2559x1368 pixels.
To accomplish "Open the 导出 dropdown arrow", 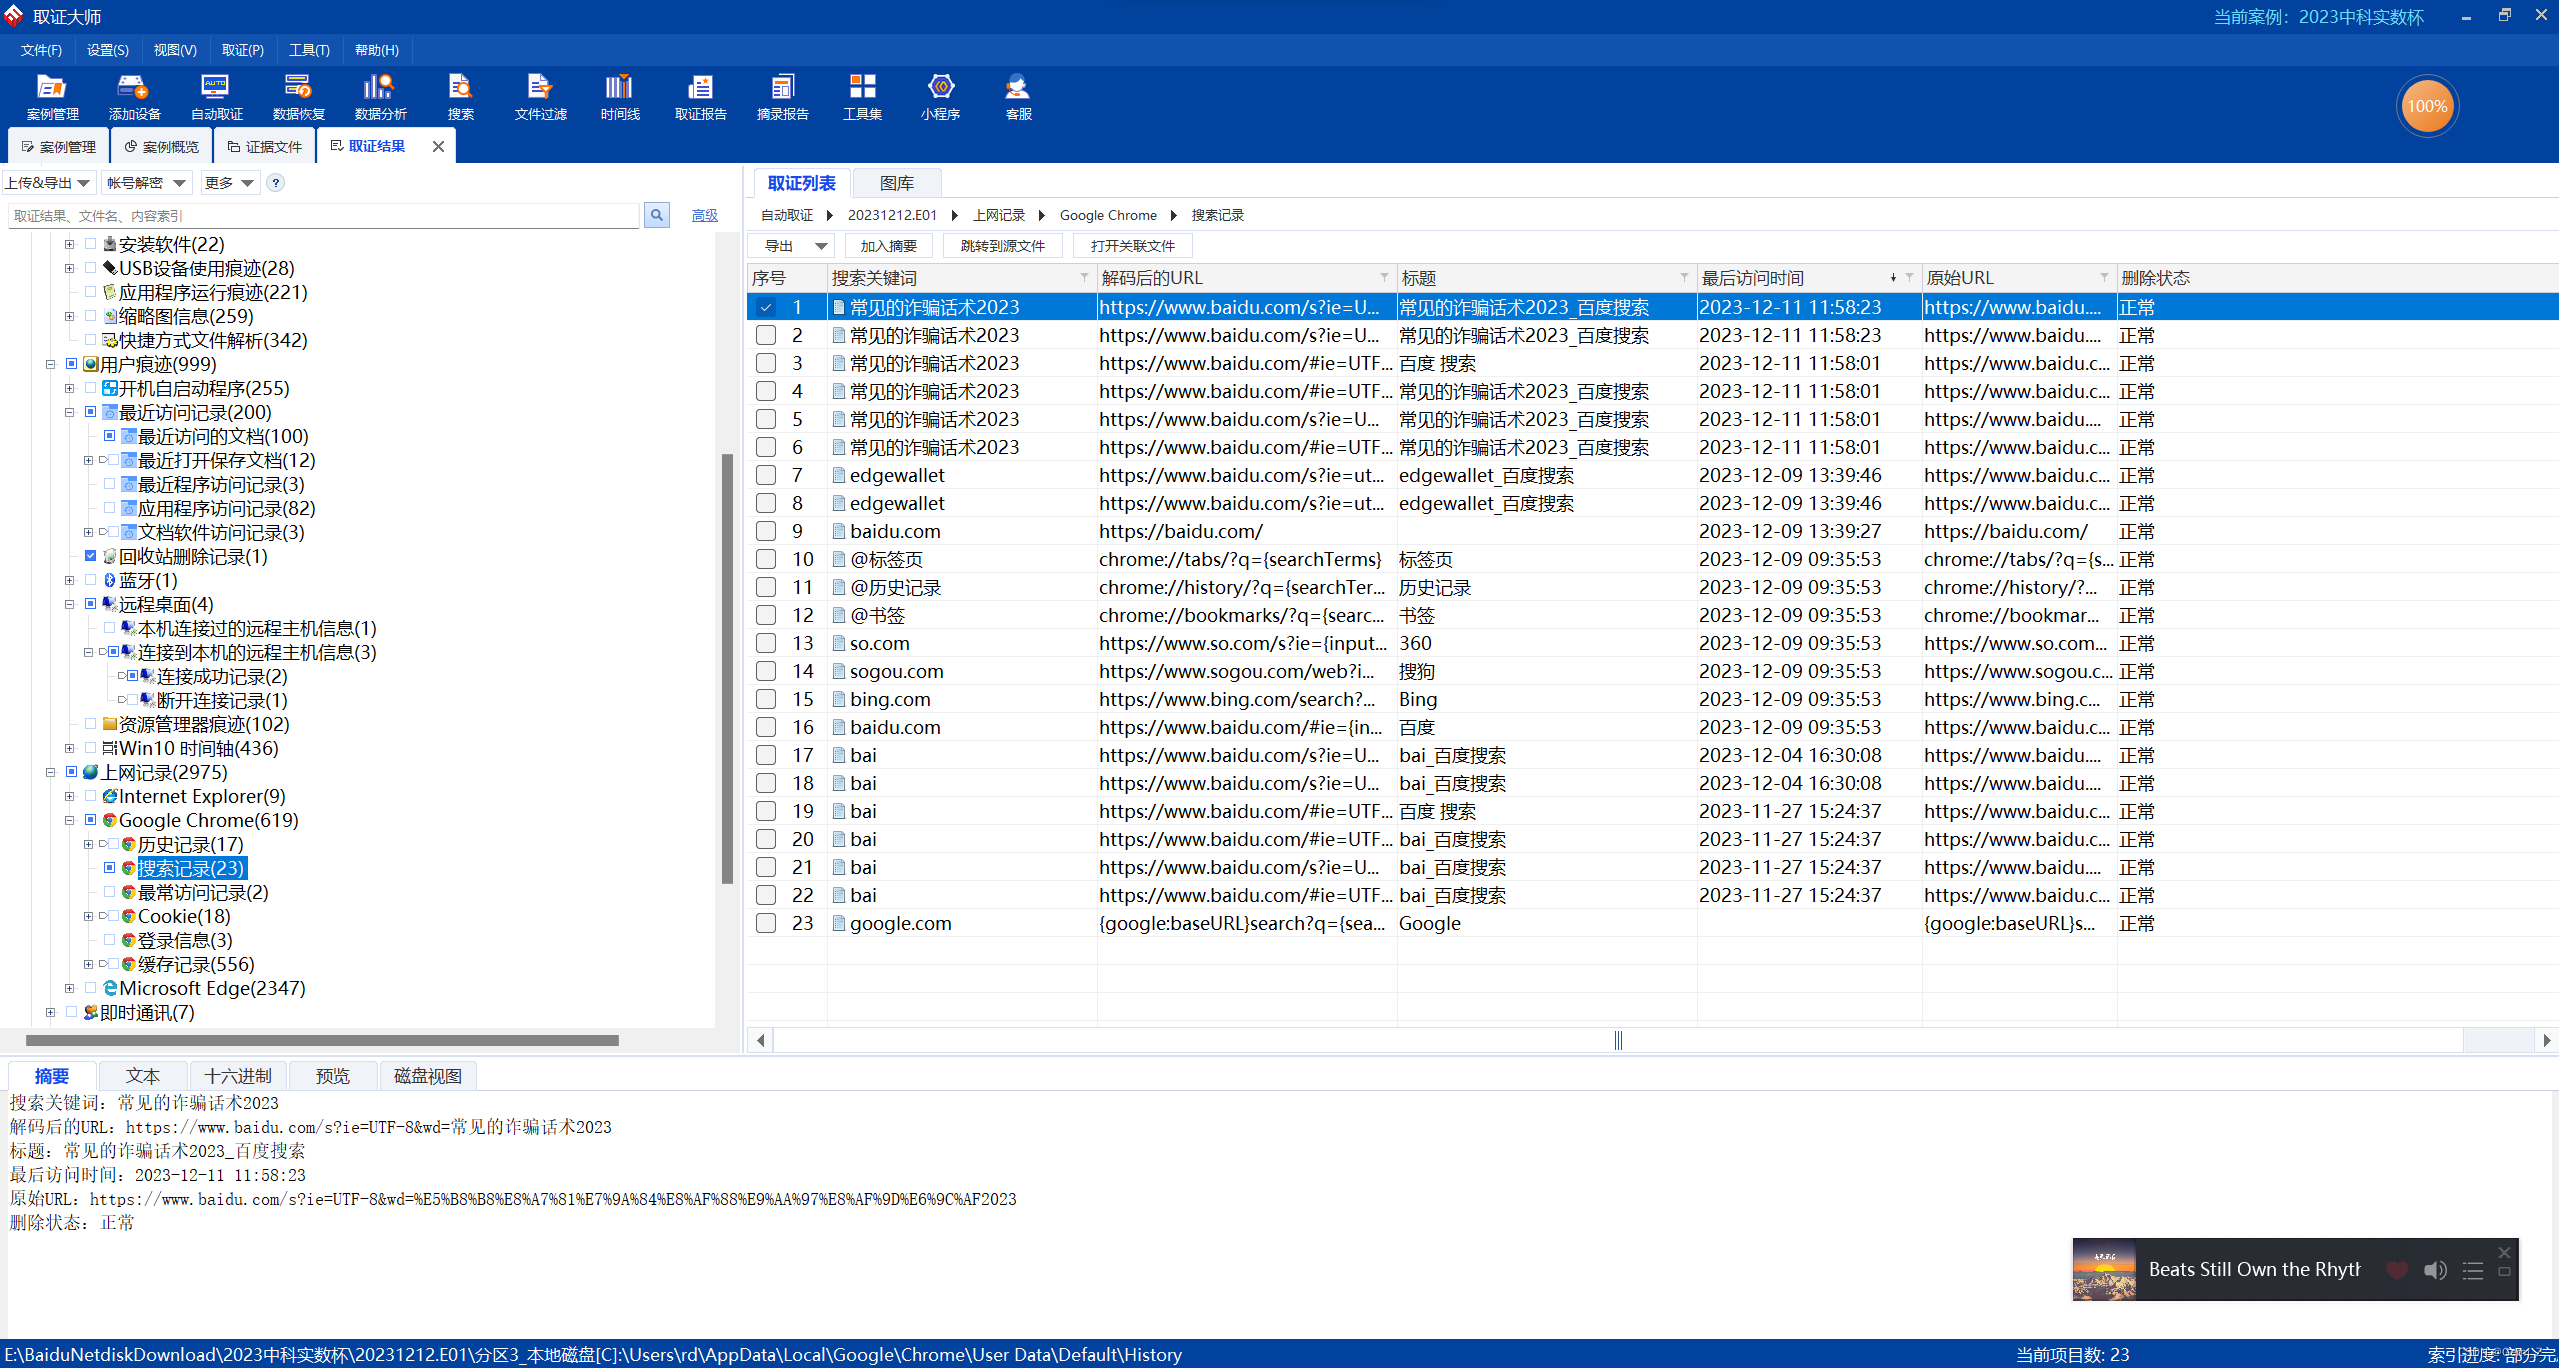I will pyautogui.click(x=820, y=246).
